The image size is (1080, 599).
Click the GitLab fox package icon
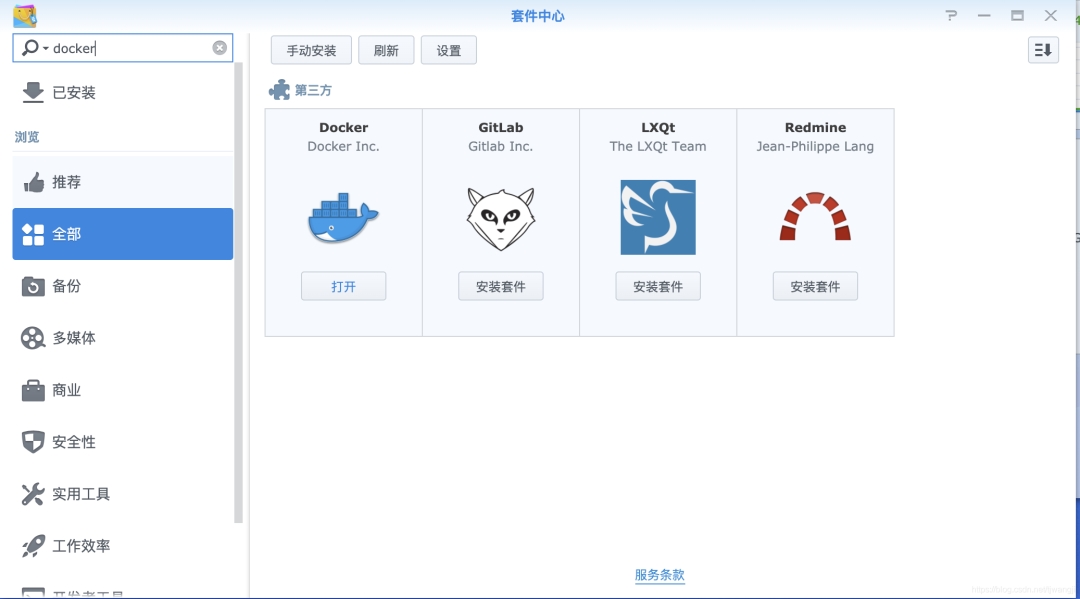tap(501, 218)
